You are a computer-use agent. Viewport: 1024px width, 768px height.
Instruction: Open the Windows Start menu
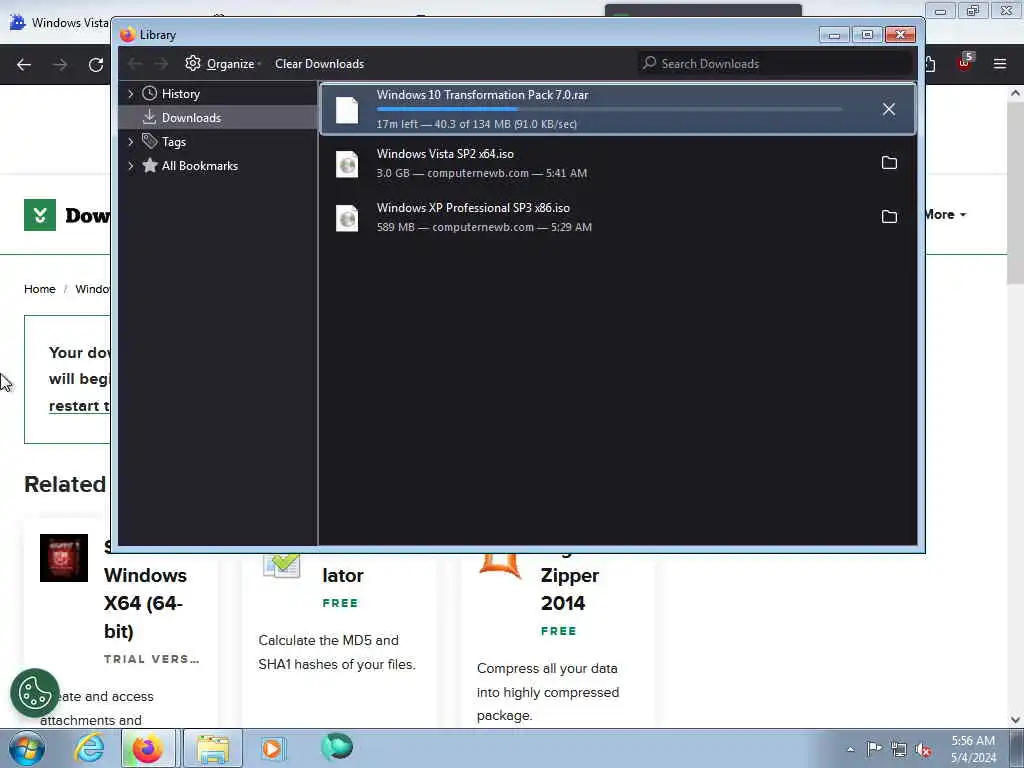click(27, 748)
